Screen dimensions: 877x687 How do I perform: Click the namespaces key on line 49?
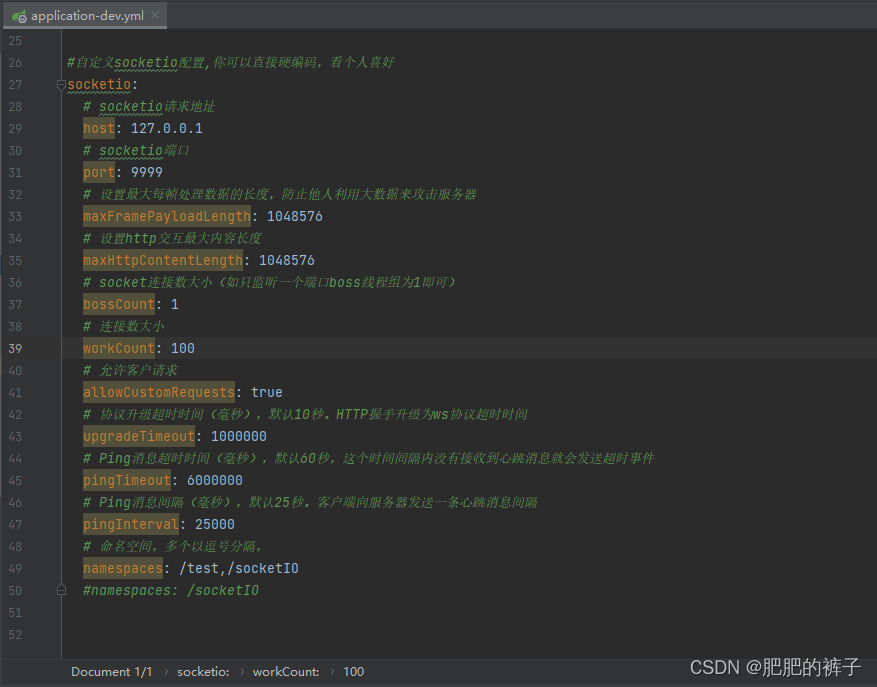tap(123, 568)
